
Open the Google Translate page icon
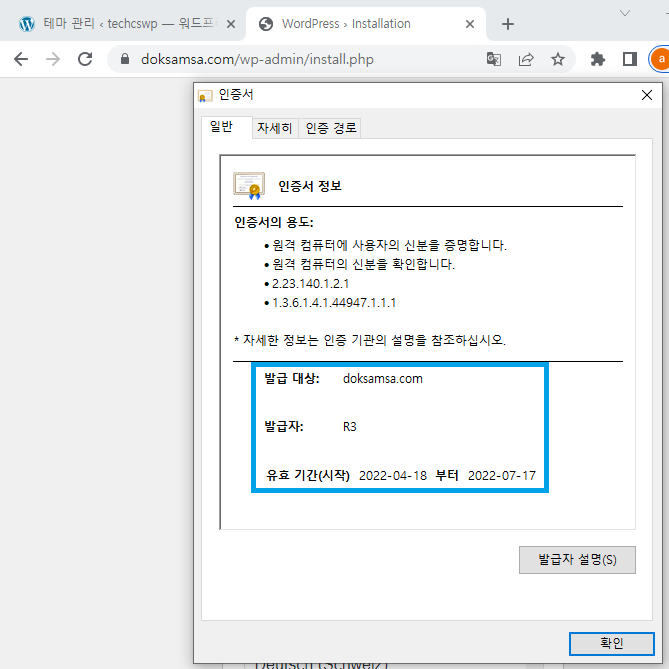coord(494,59)
